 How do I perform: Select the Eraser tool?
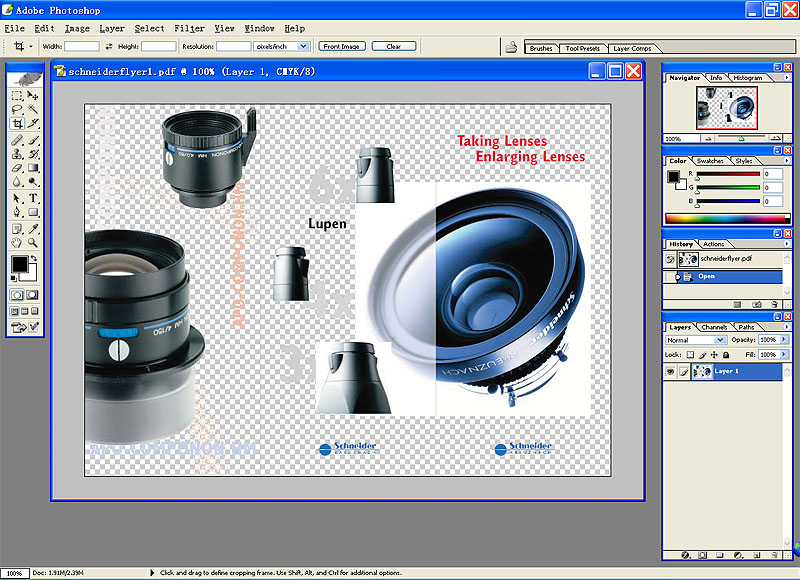[17, 167]
